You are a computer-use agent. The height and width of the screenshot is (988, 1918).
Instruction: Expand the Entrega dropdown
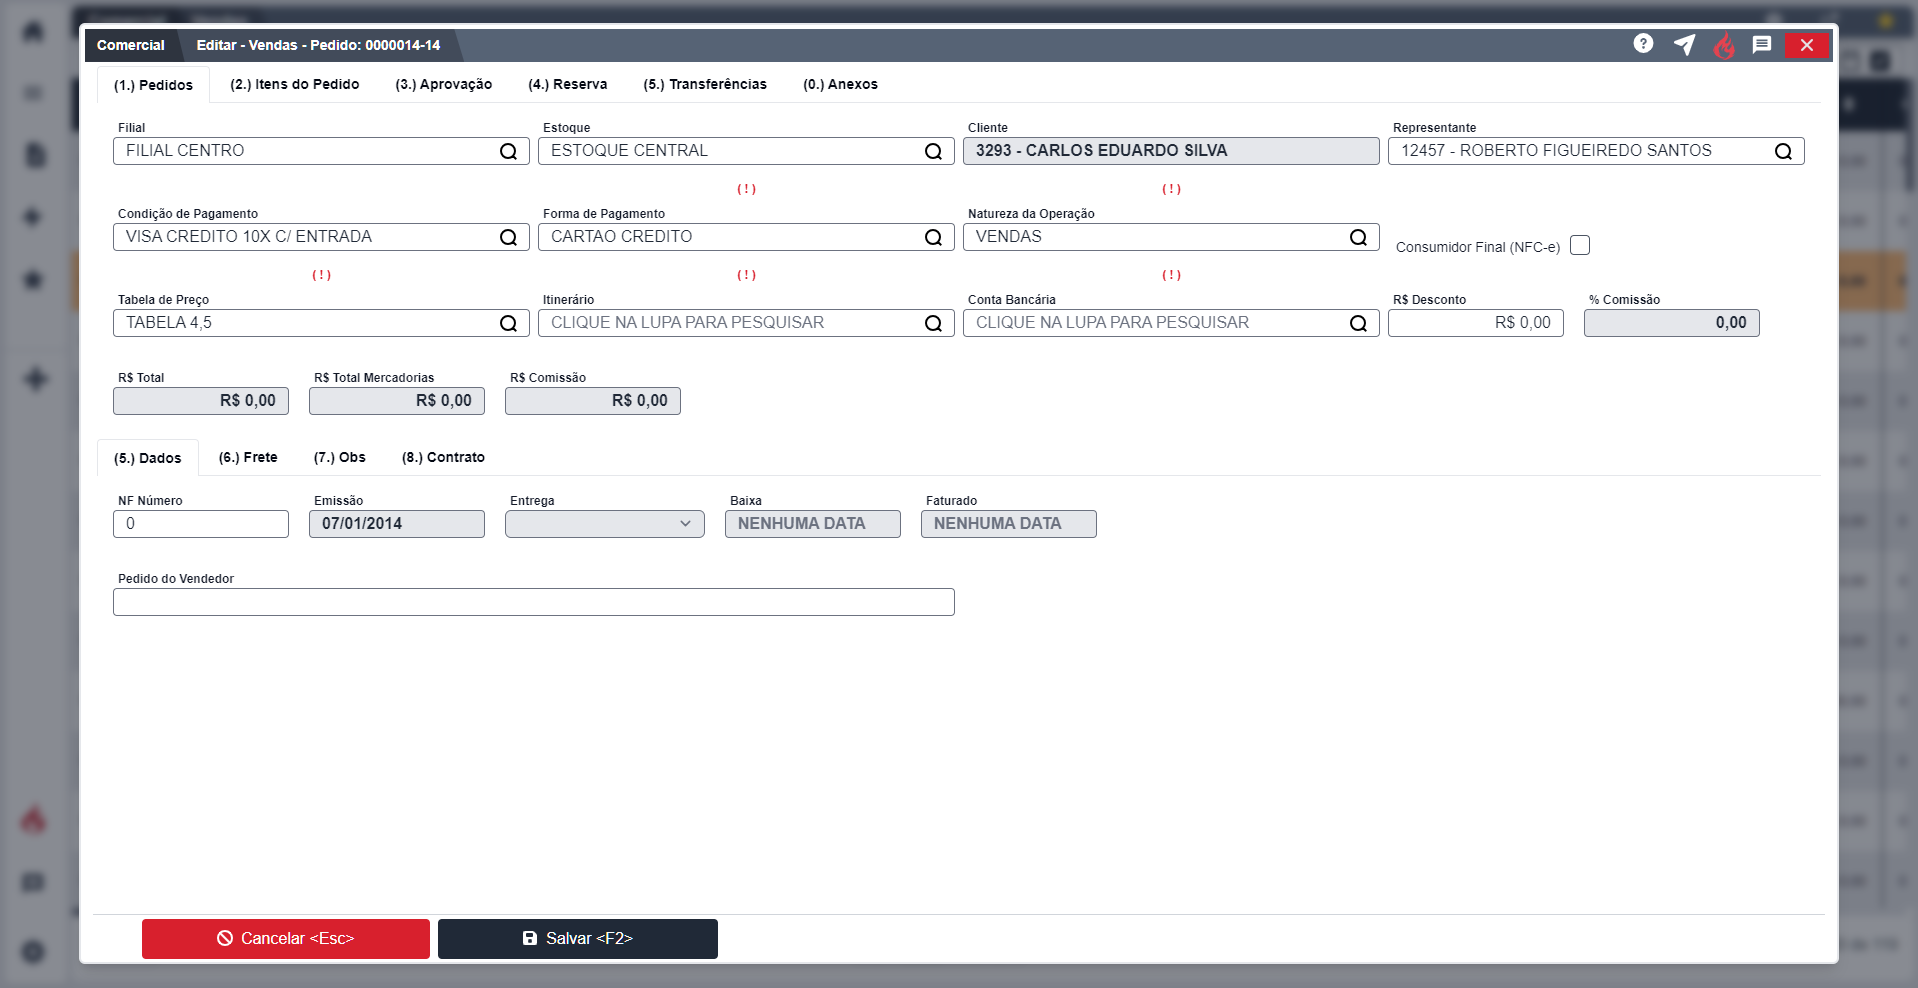(605, 524)
